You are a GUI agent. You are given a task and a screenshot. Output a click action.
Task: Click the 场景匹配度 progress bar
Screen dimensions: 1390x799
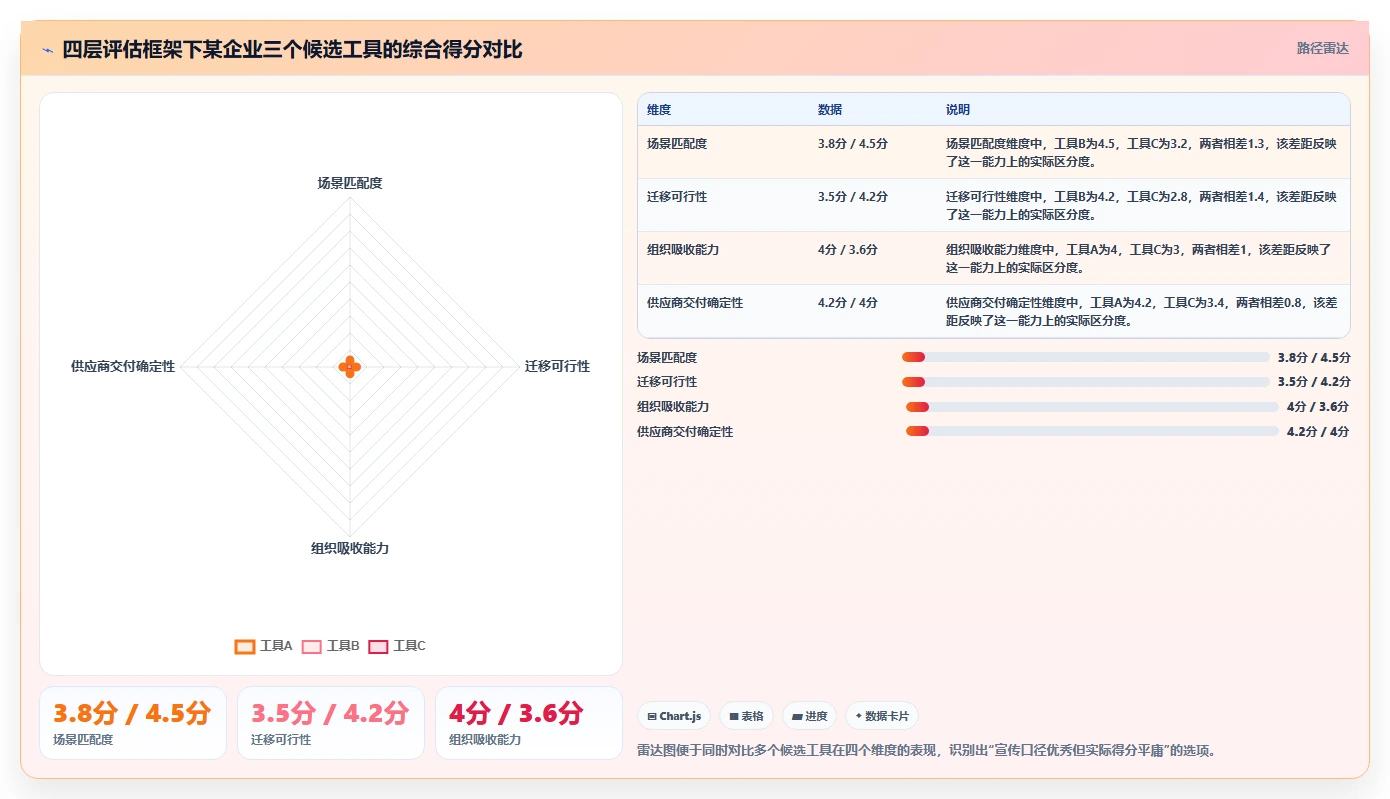(1085, 357)
